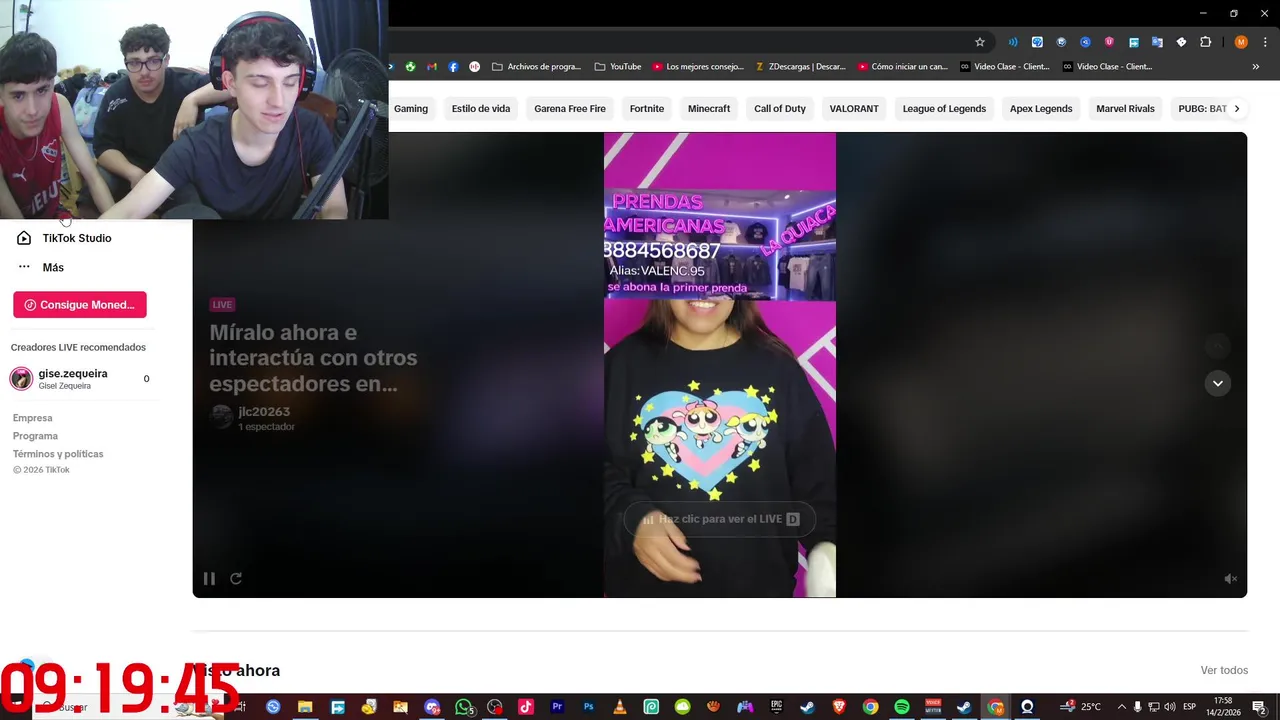Open ZDescargas bookmark
Screen dimensions: 1280x720
(801, 67)
